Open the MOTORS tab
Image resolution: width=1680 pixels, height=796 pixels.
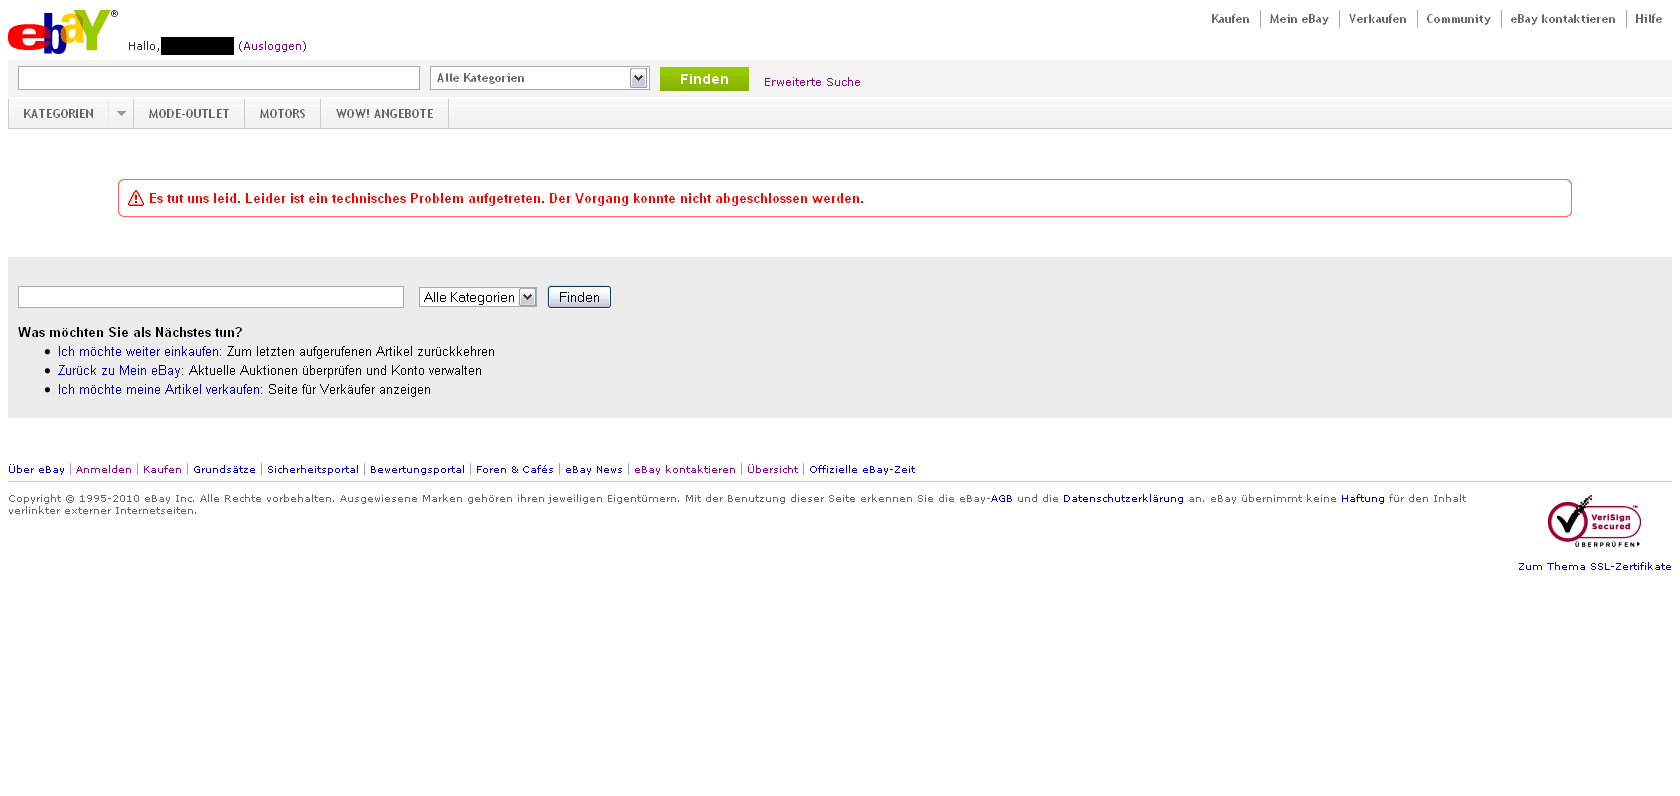[x=282, y=113]
